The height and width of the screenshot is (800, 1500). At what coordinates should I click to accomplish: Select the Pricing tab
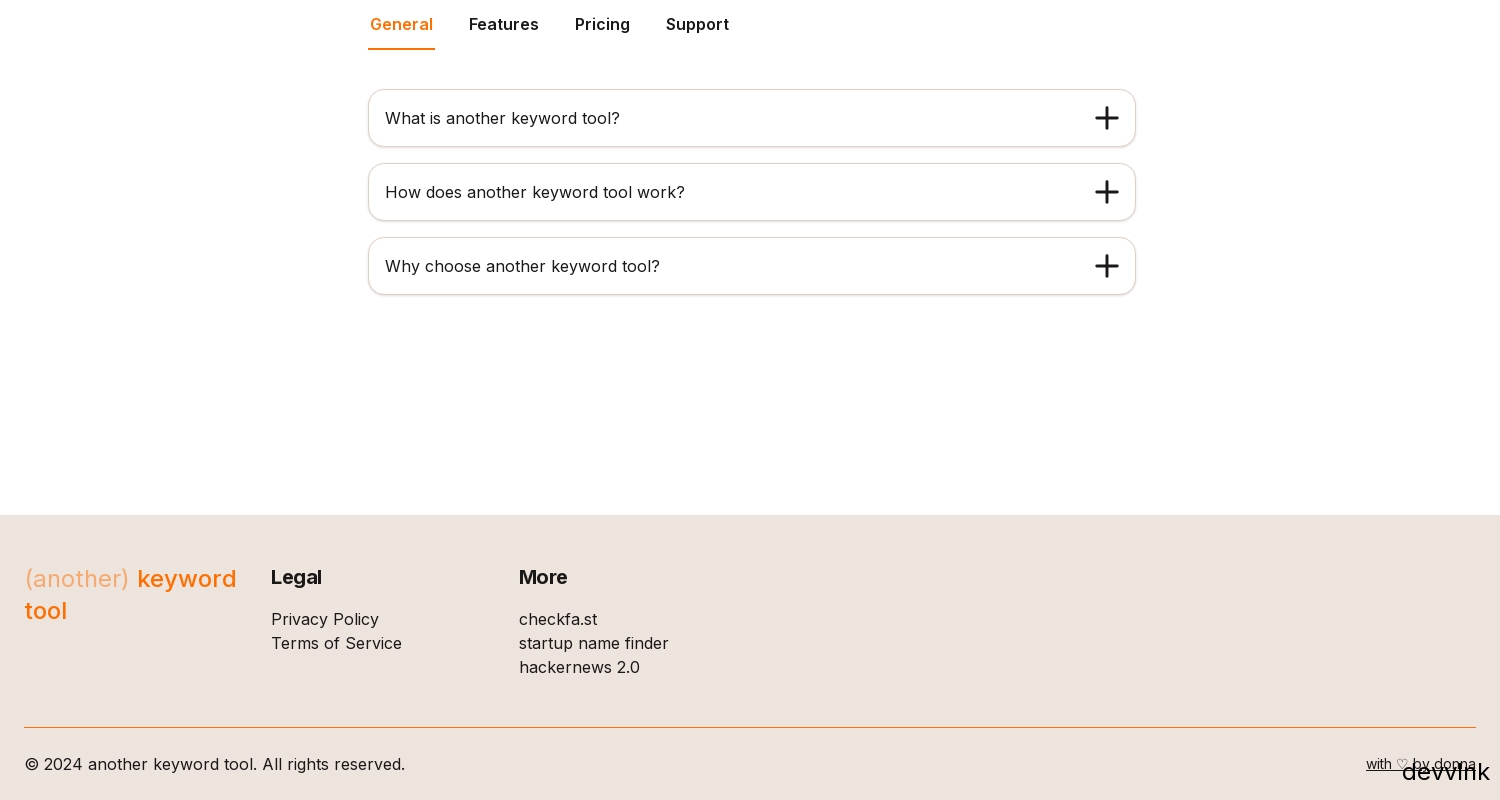(x=602, y=25)
